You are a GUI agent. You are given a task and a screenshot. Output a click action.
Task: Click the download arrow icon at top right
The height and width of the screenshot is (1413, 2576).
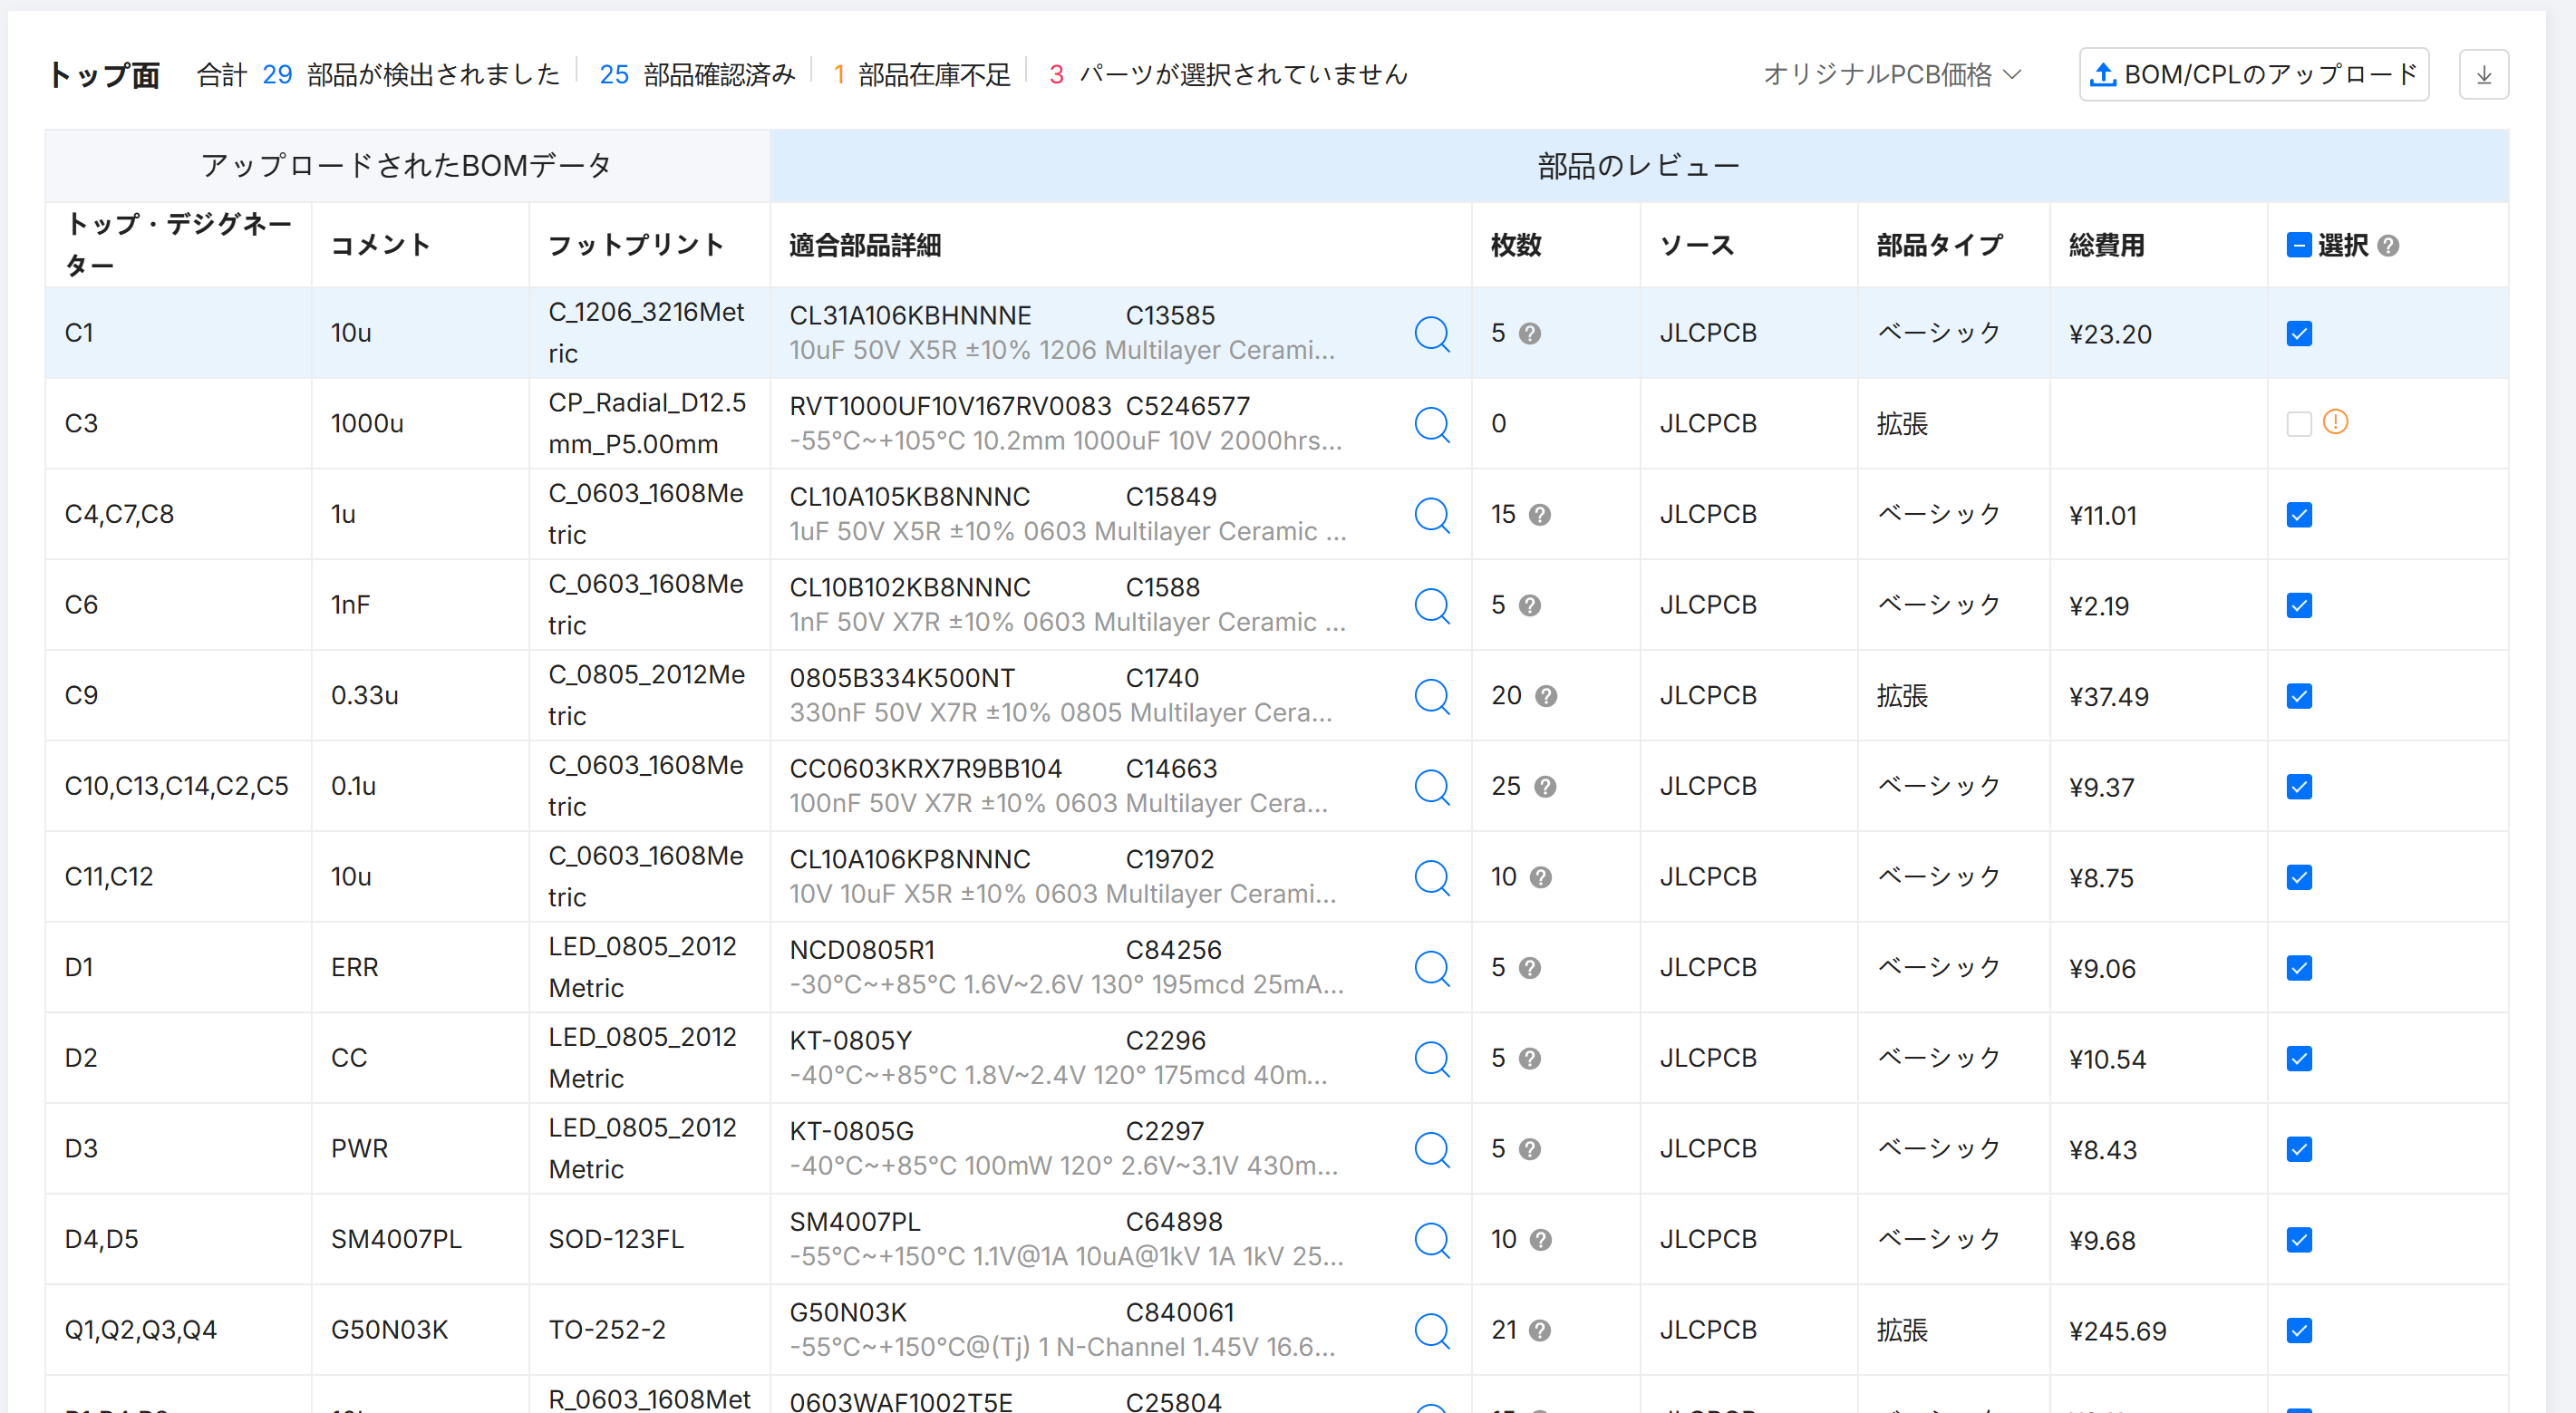click(2483, 75)
